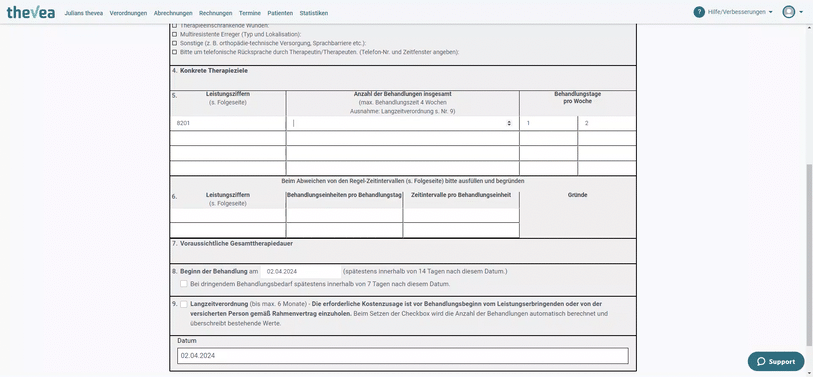The width and height of the screenshot is (813, 377).
Task: Open Julians thevea menu
Action: coord(83,13)
